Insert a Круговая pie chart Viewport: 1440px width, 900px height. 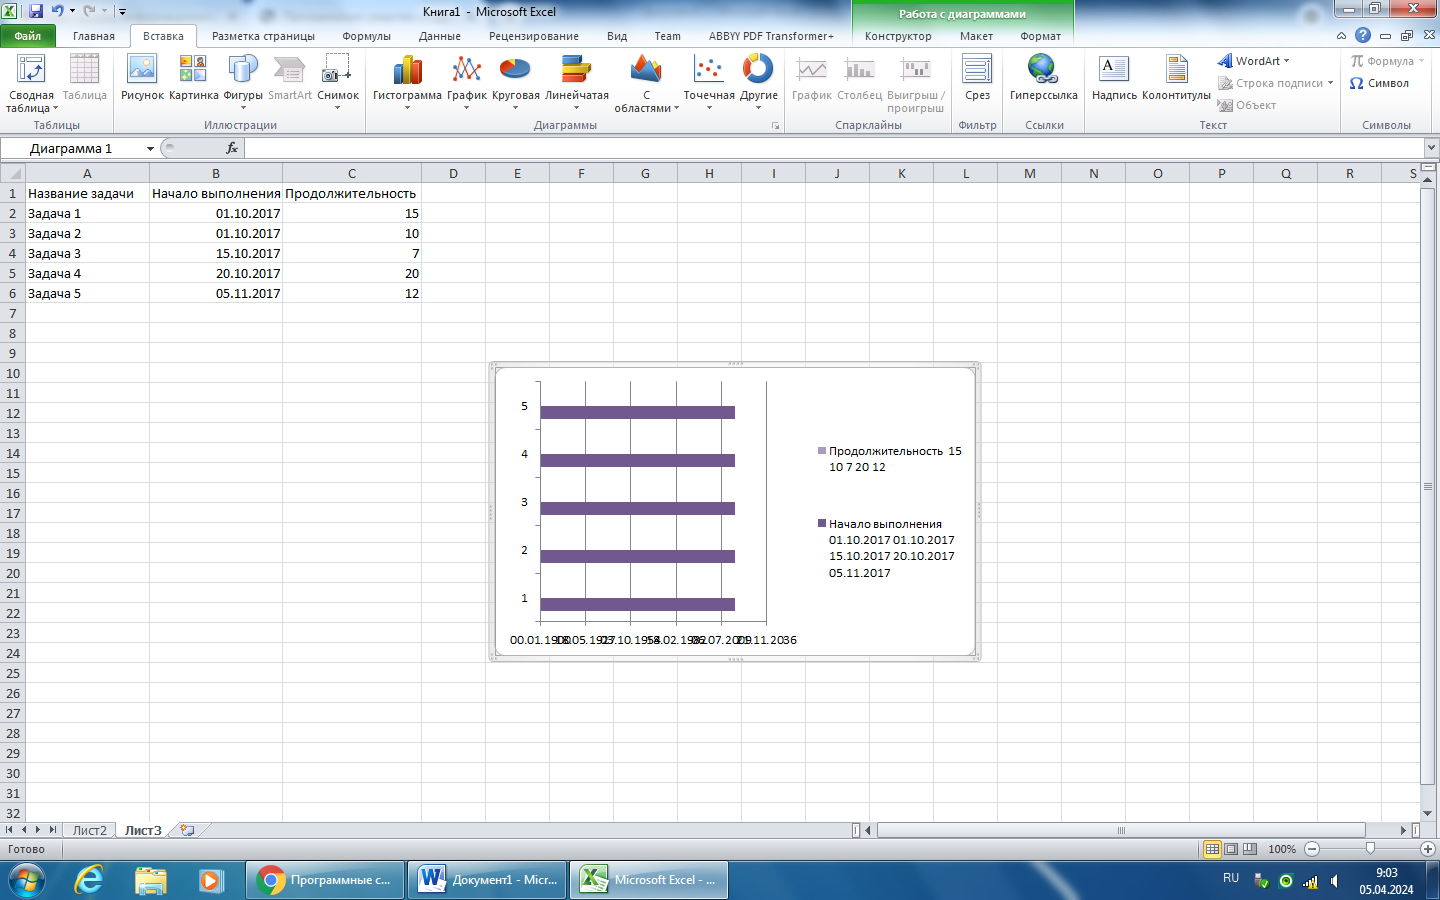click(515, 82)
